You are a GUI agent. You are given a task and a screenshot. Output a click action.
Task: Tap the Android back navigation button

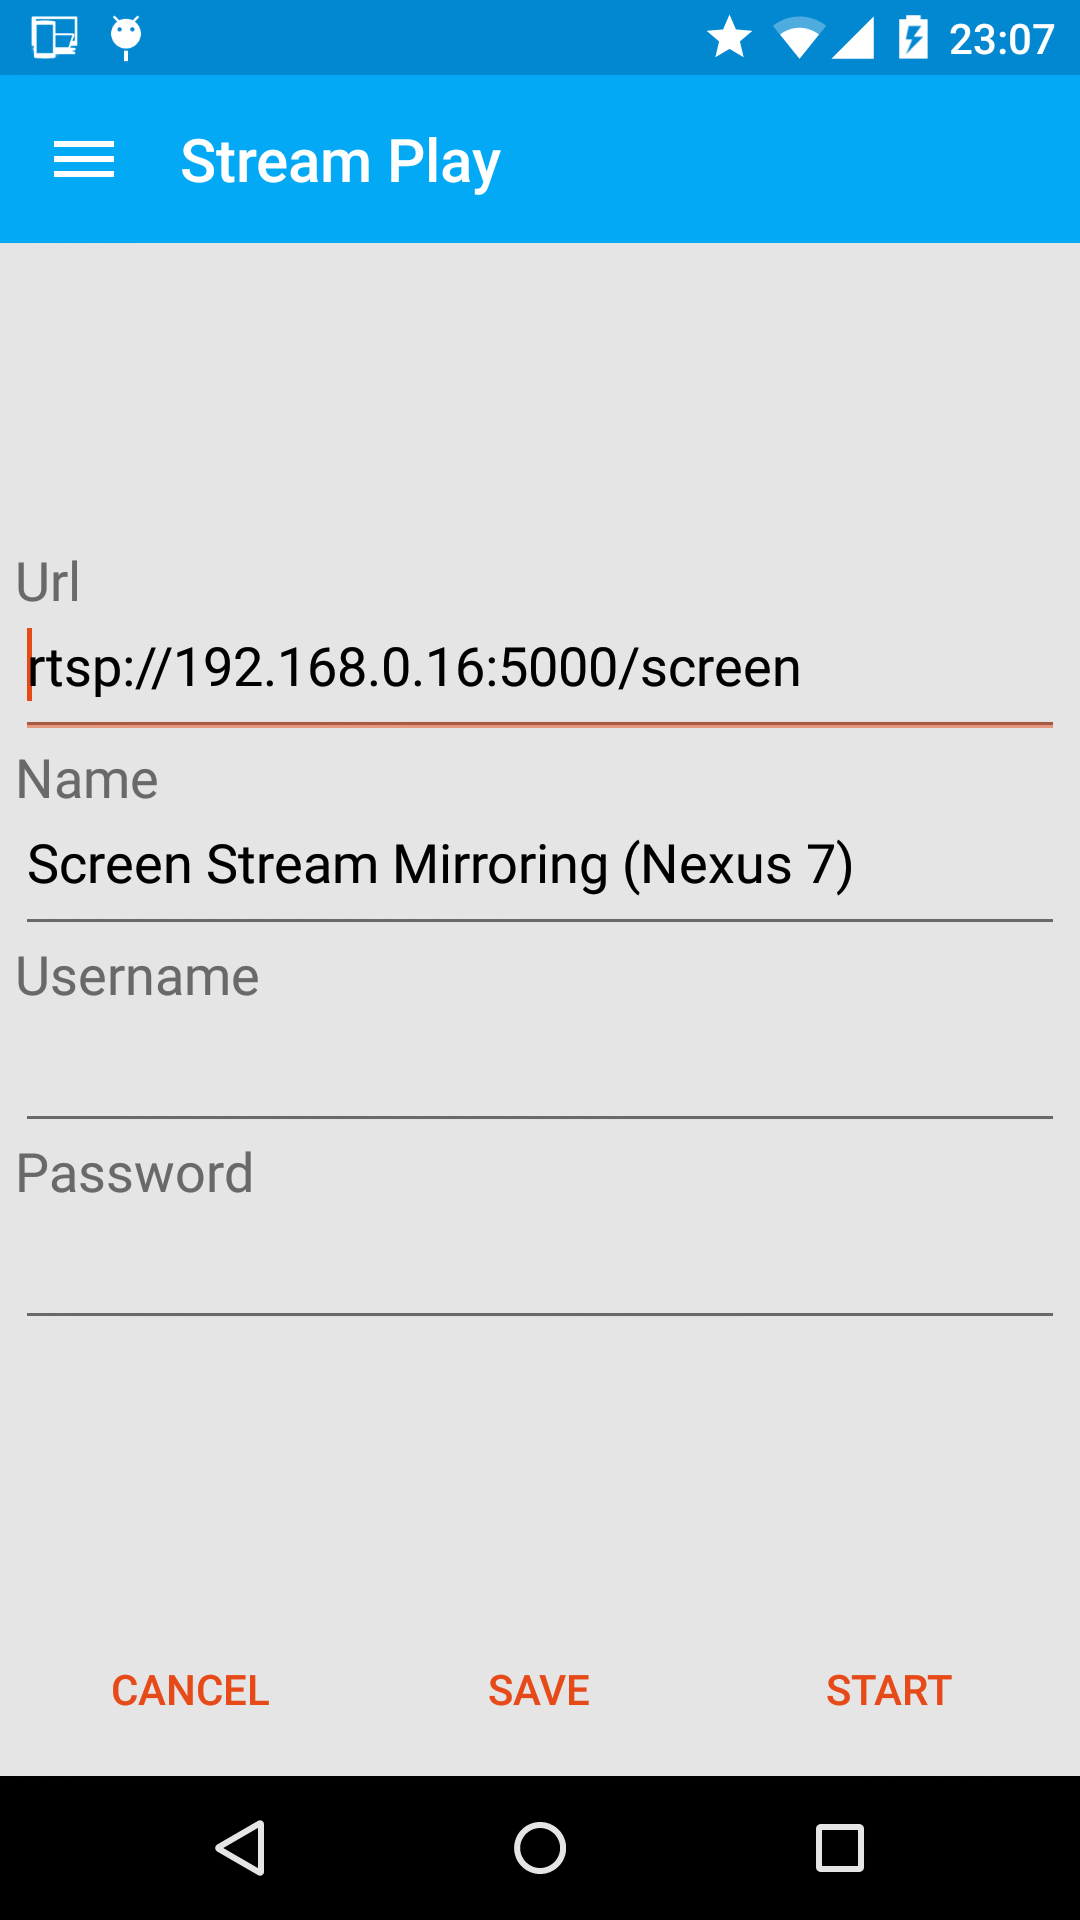(x=240, y=1847)
